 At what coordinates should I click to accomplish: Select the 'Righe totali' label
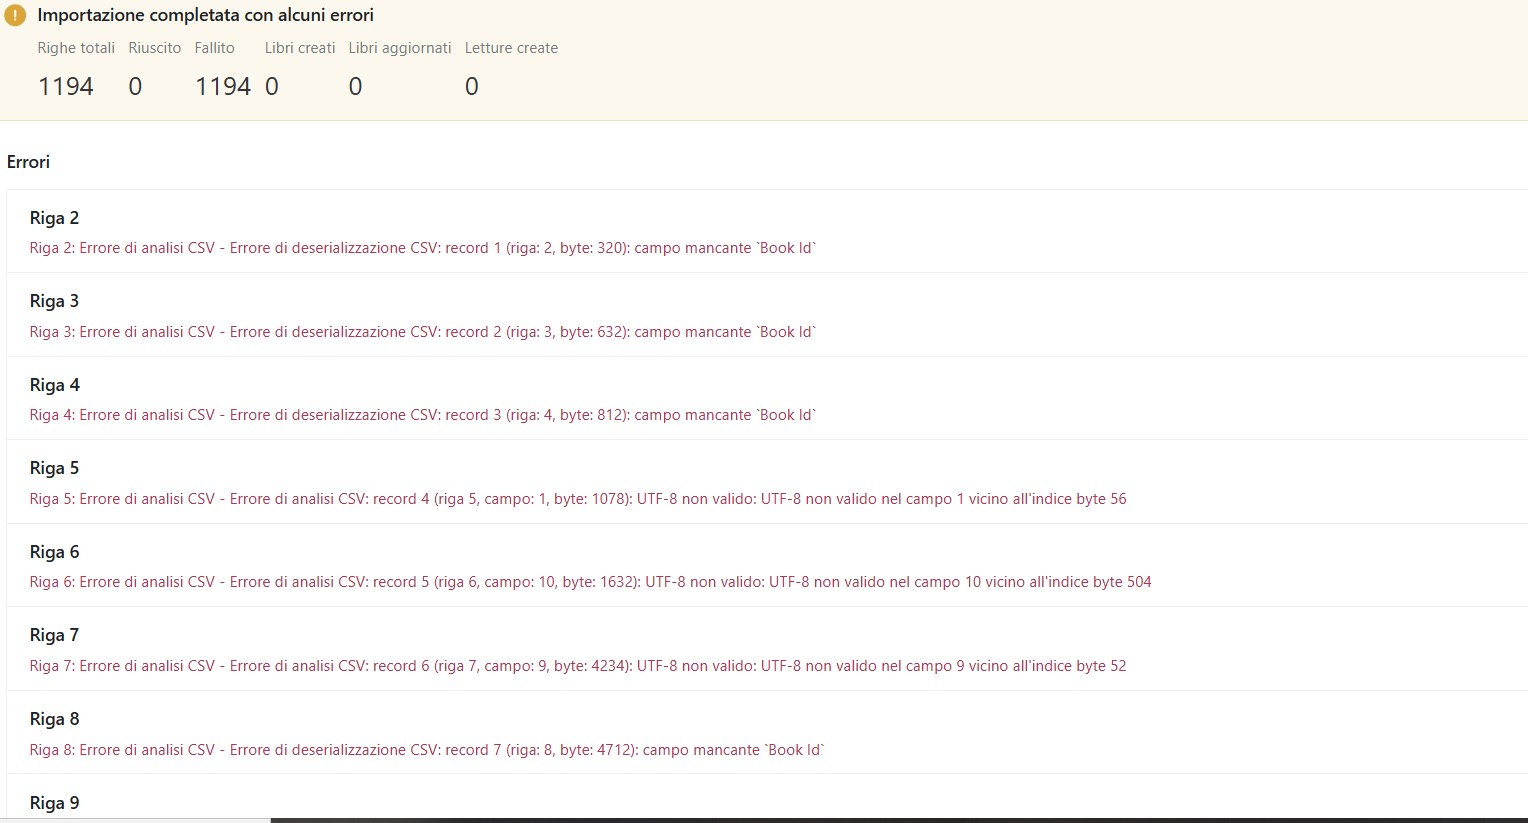click(76, 48)
